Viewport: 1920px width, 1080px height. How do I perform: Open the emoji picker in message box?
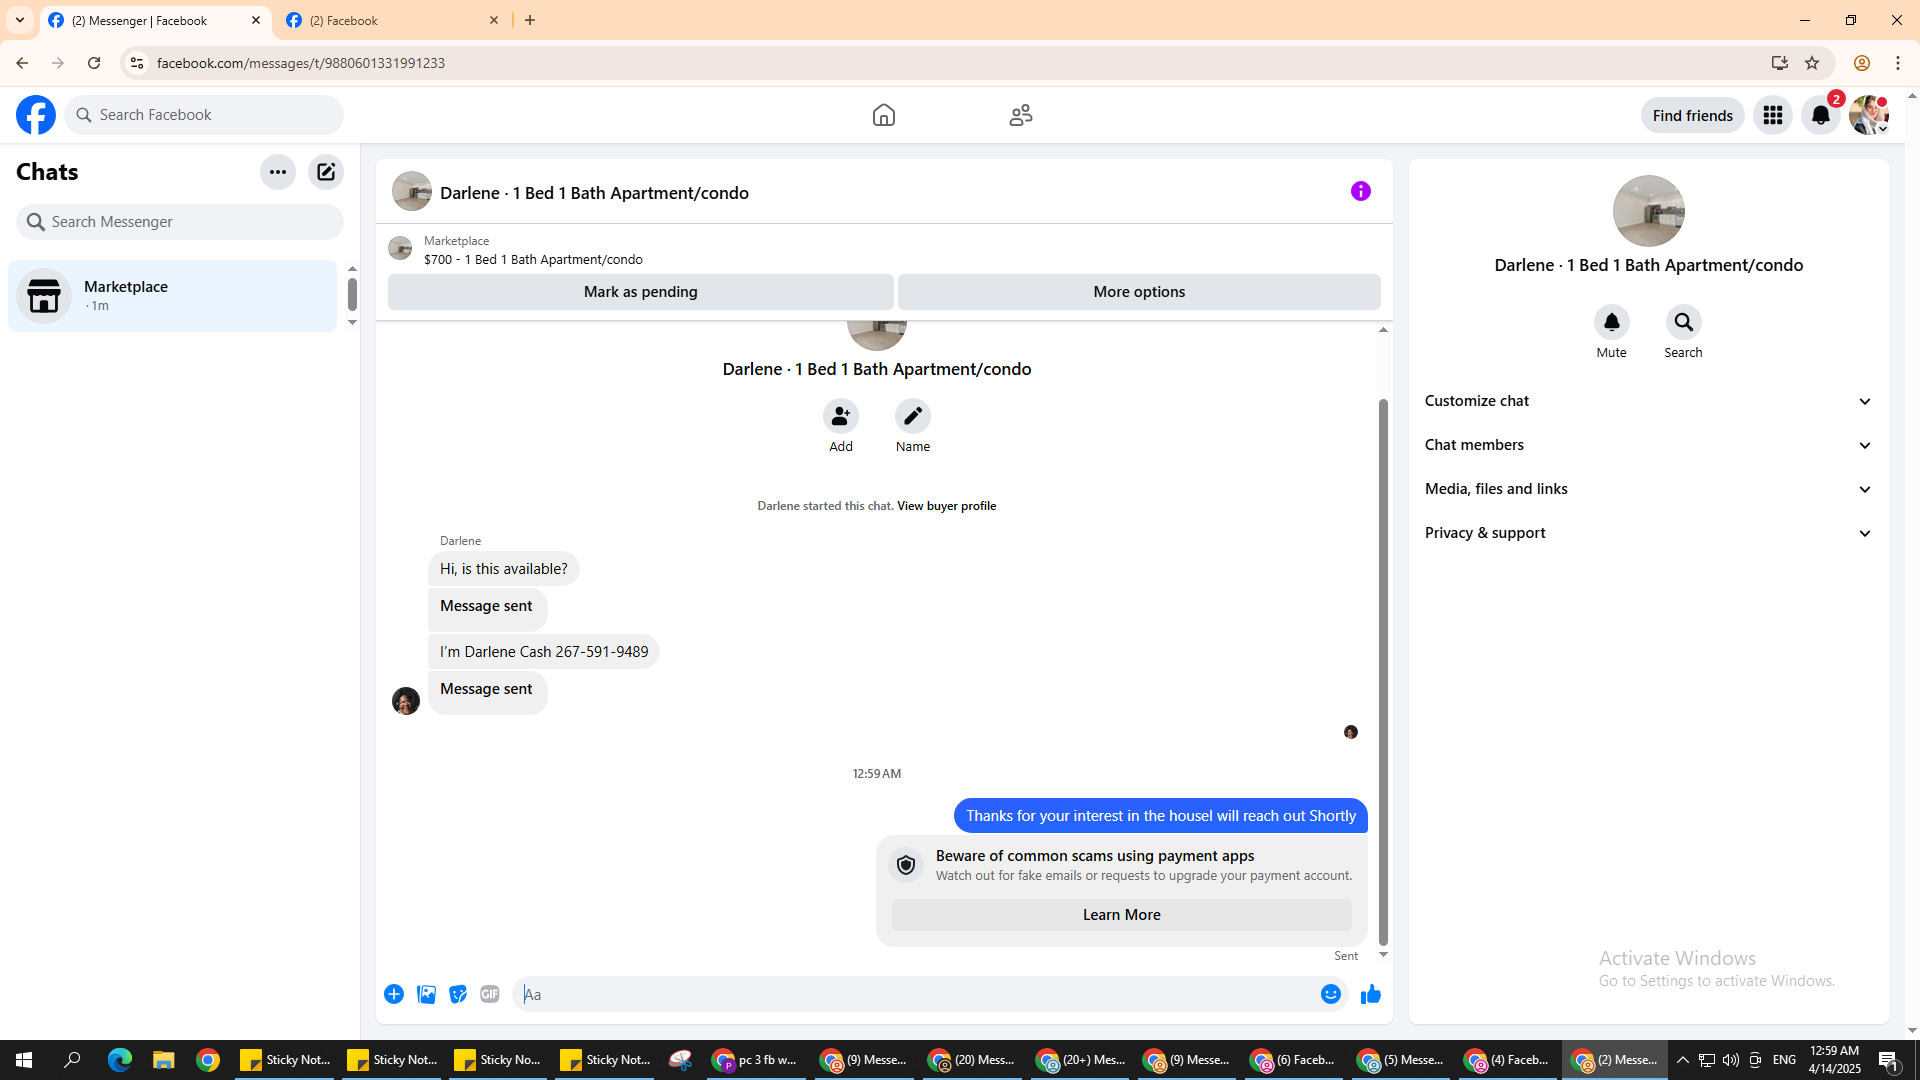tap(1330, 994)
